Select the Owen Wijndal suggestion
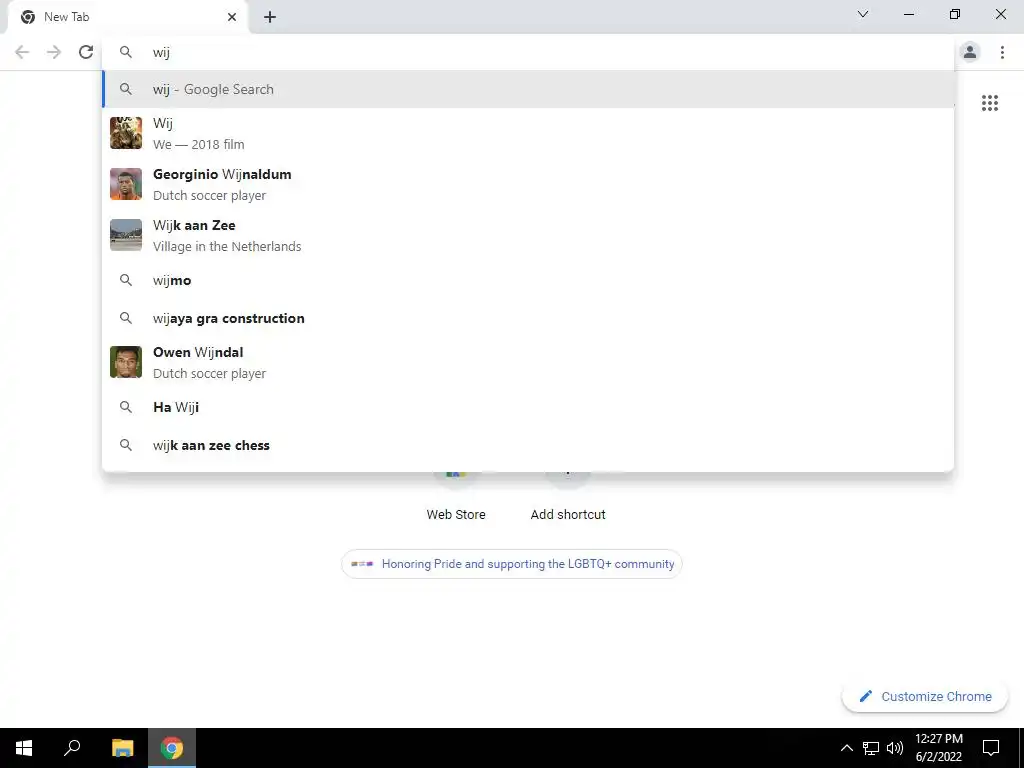 (528, 362)
